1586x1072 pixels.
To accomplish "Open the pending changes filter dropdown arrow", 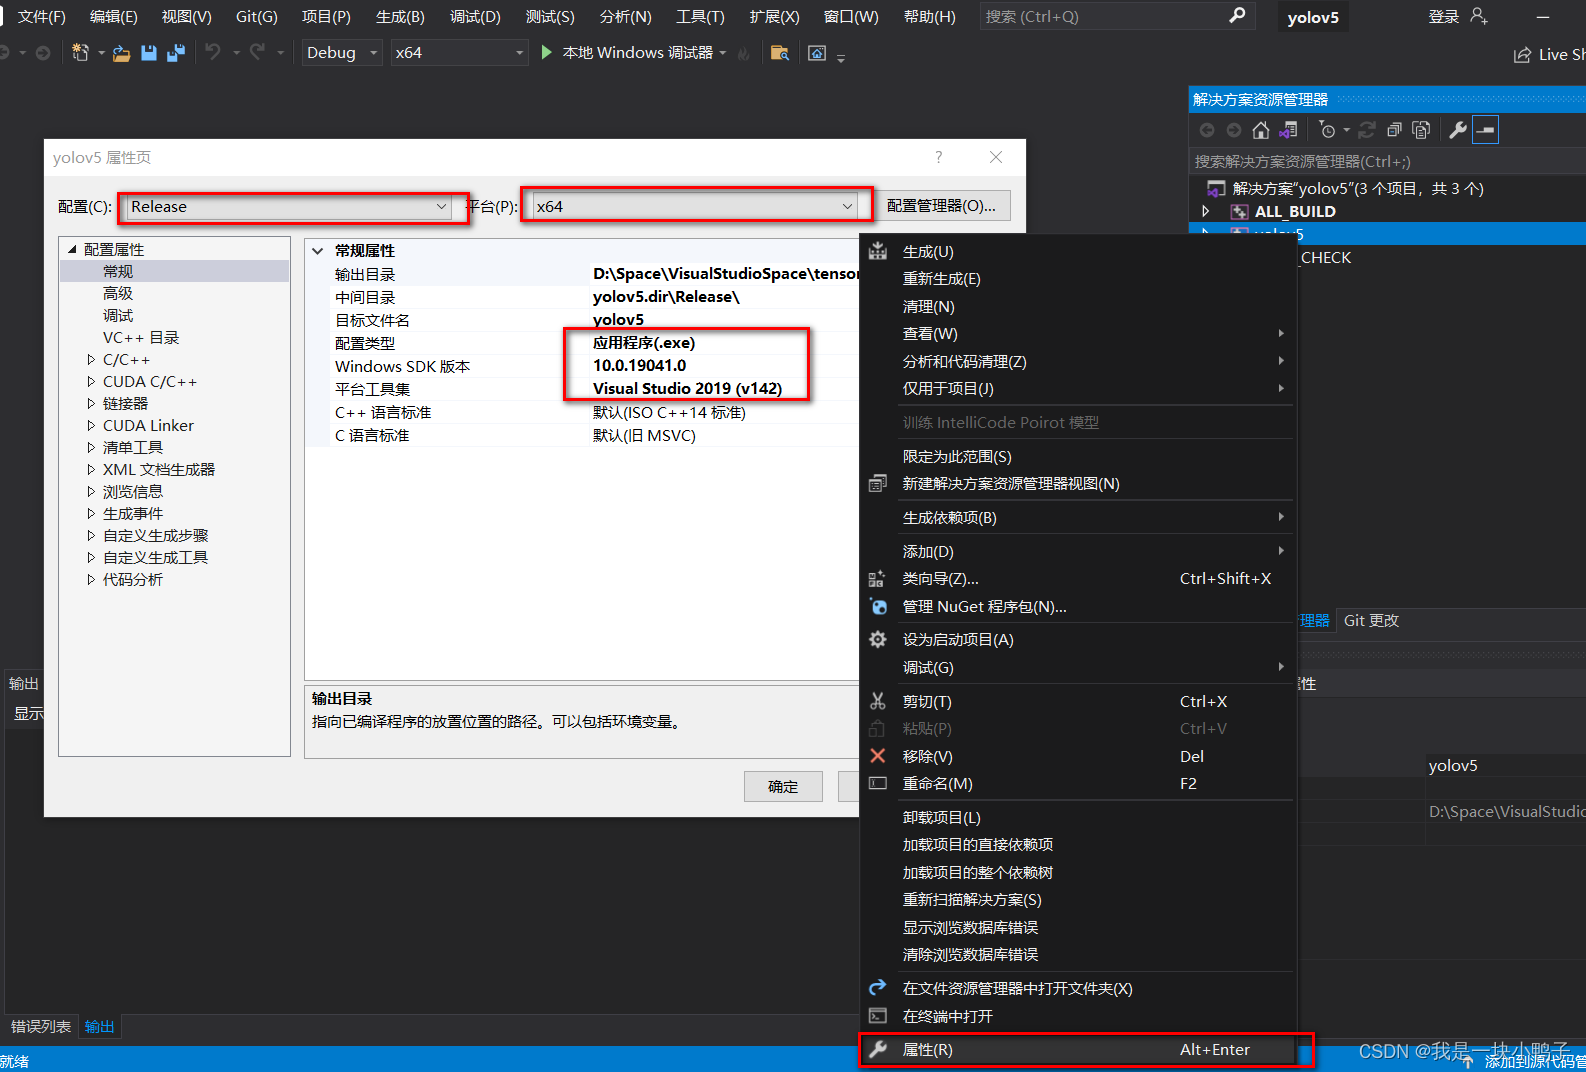I will point(1346,130).
